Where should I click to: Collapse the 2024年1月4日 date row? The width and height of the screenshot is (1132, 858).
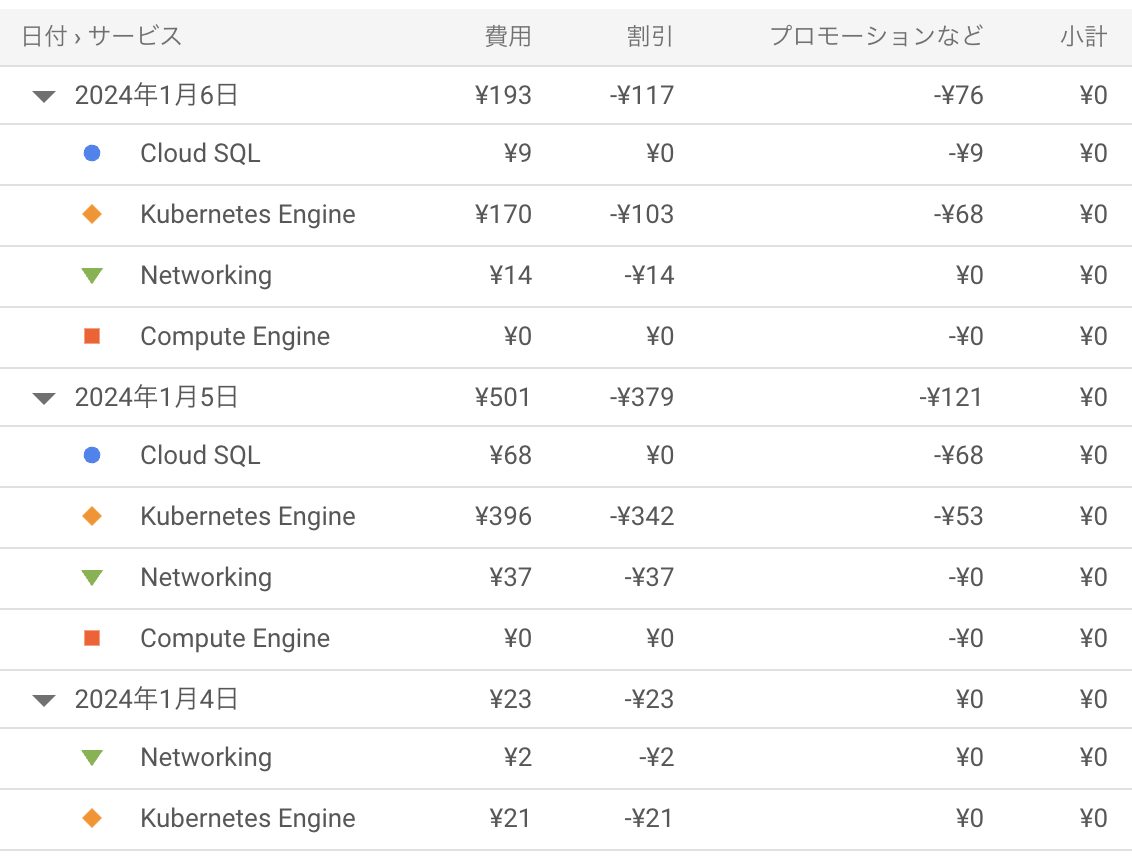click(x=43, y=701)
